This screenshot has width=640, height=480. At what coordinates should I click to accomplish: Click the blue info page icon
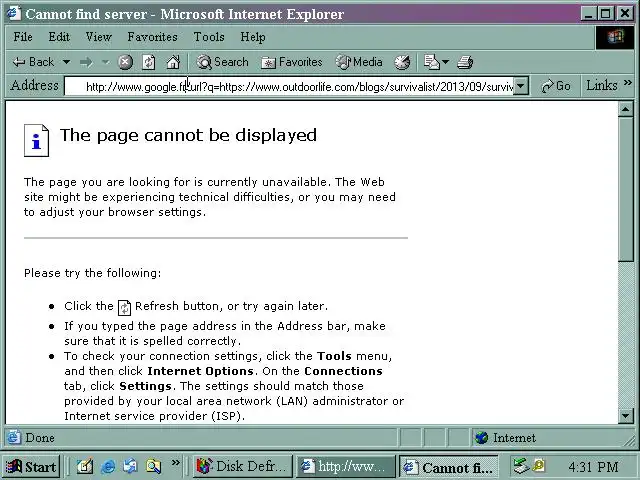tap(36, 140)
